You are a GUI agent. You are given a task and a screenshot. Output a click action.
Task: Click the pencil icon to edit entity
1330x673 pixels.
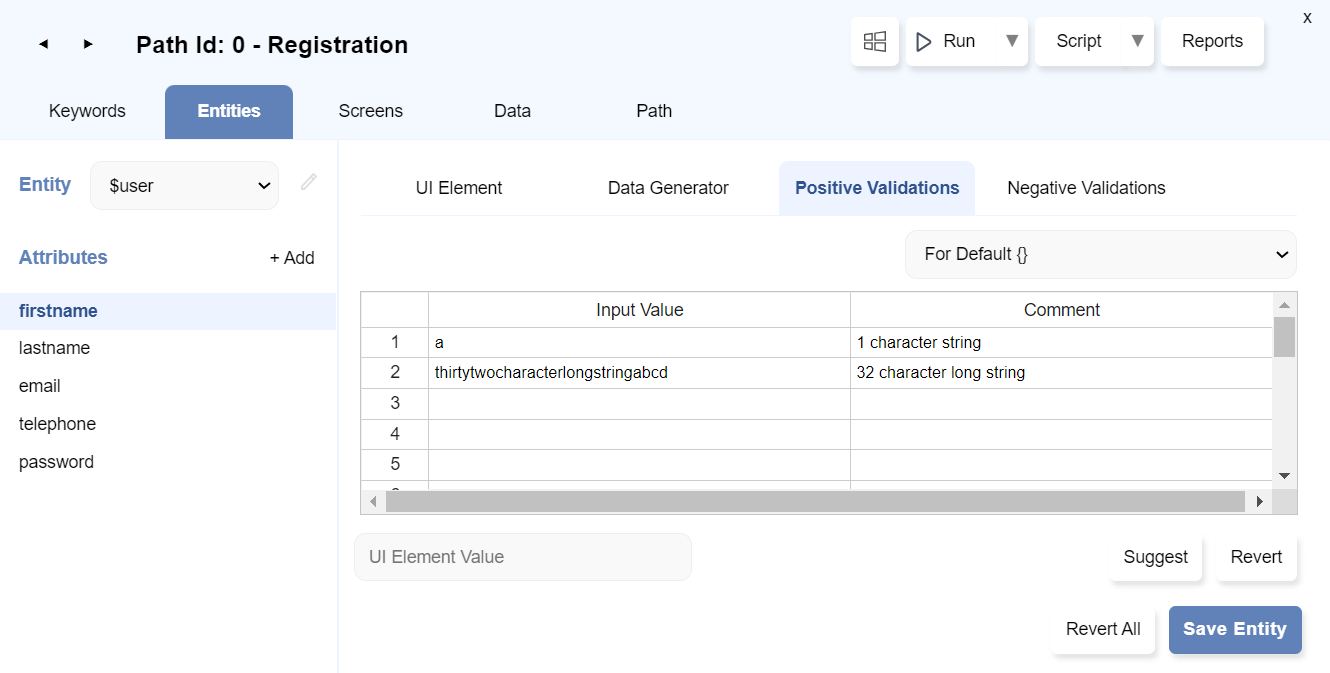click(x=309, y=182)
